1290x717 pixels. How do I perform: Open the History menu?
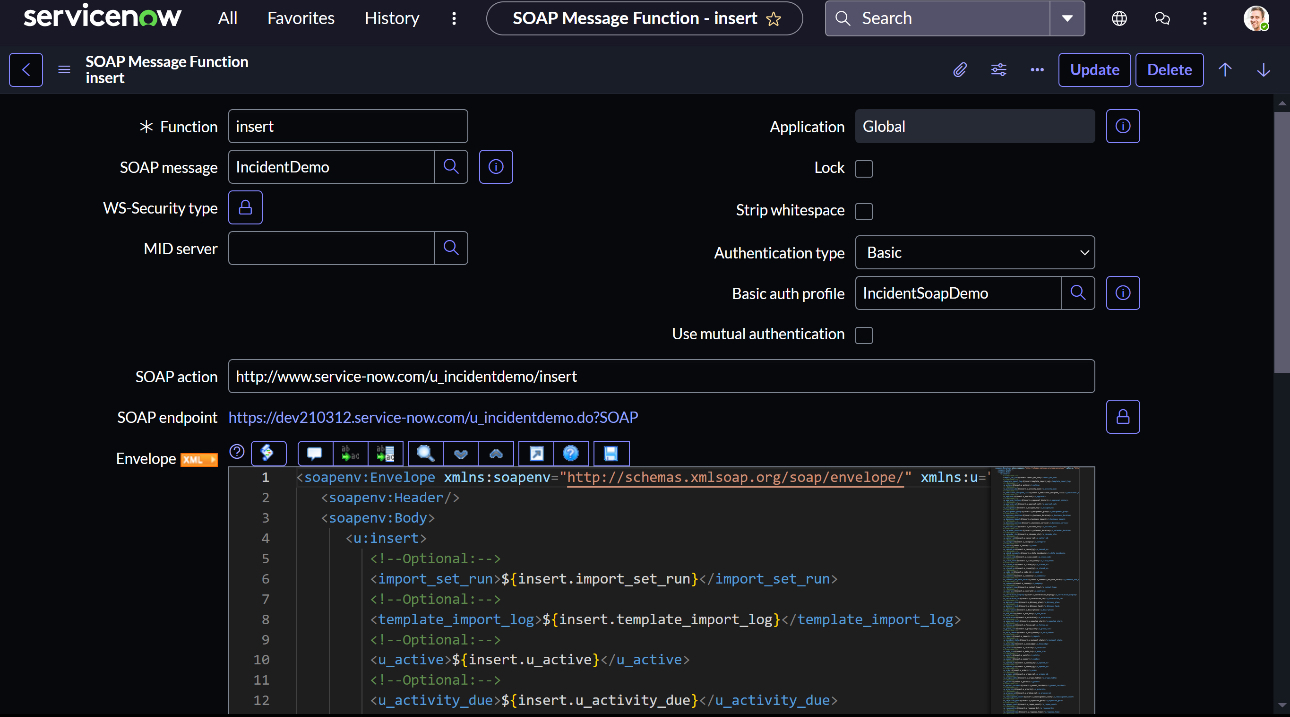[392, 18]
